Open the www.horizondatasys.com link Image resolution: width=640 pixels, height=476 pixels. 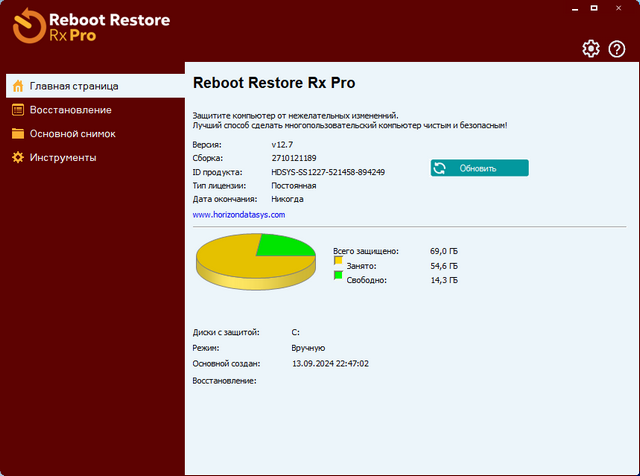[239, 215]
